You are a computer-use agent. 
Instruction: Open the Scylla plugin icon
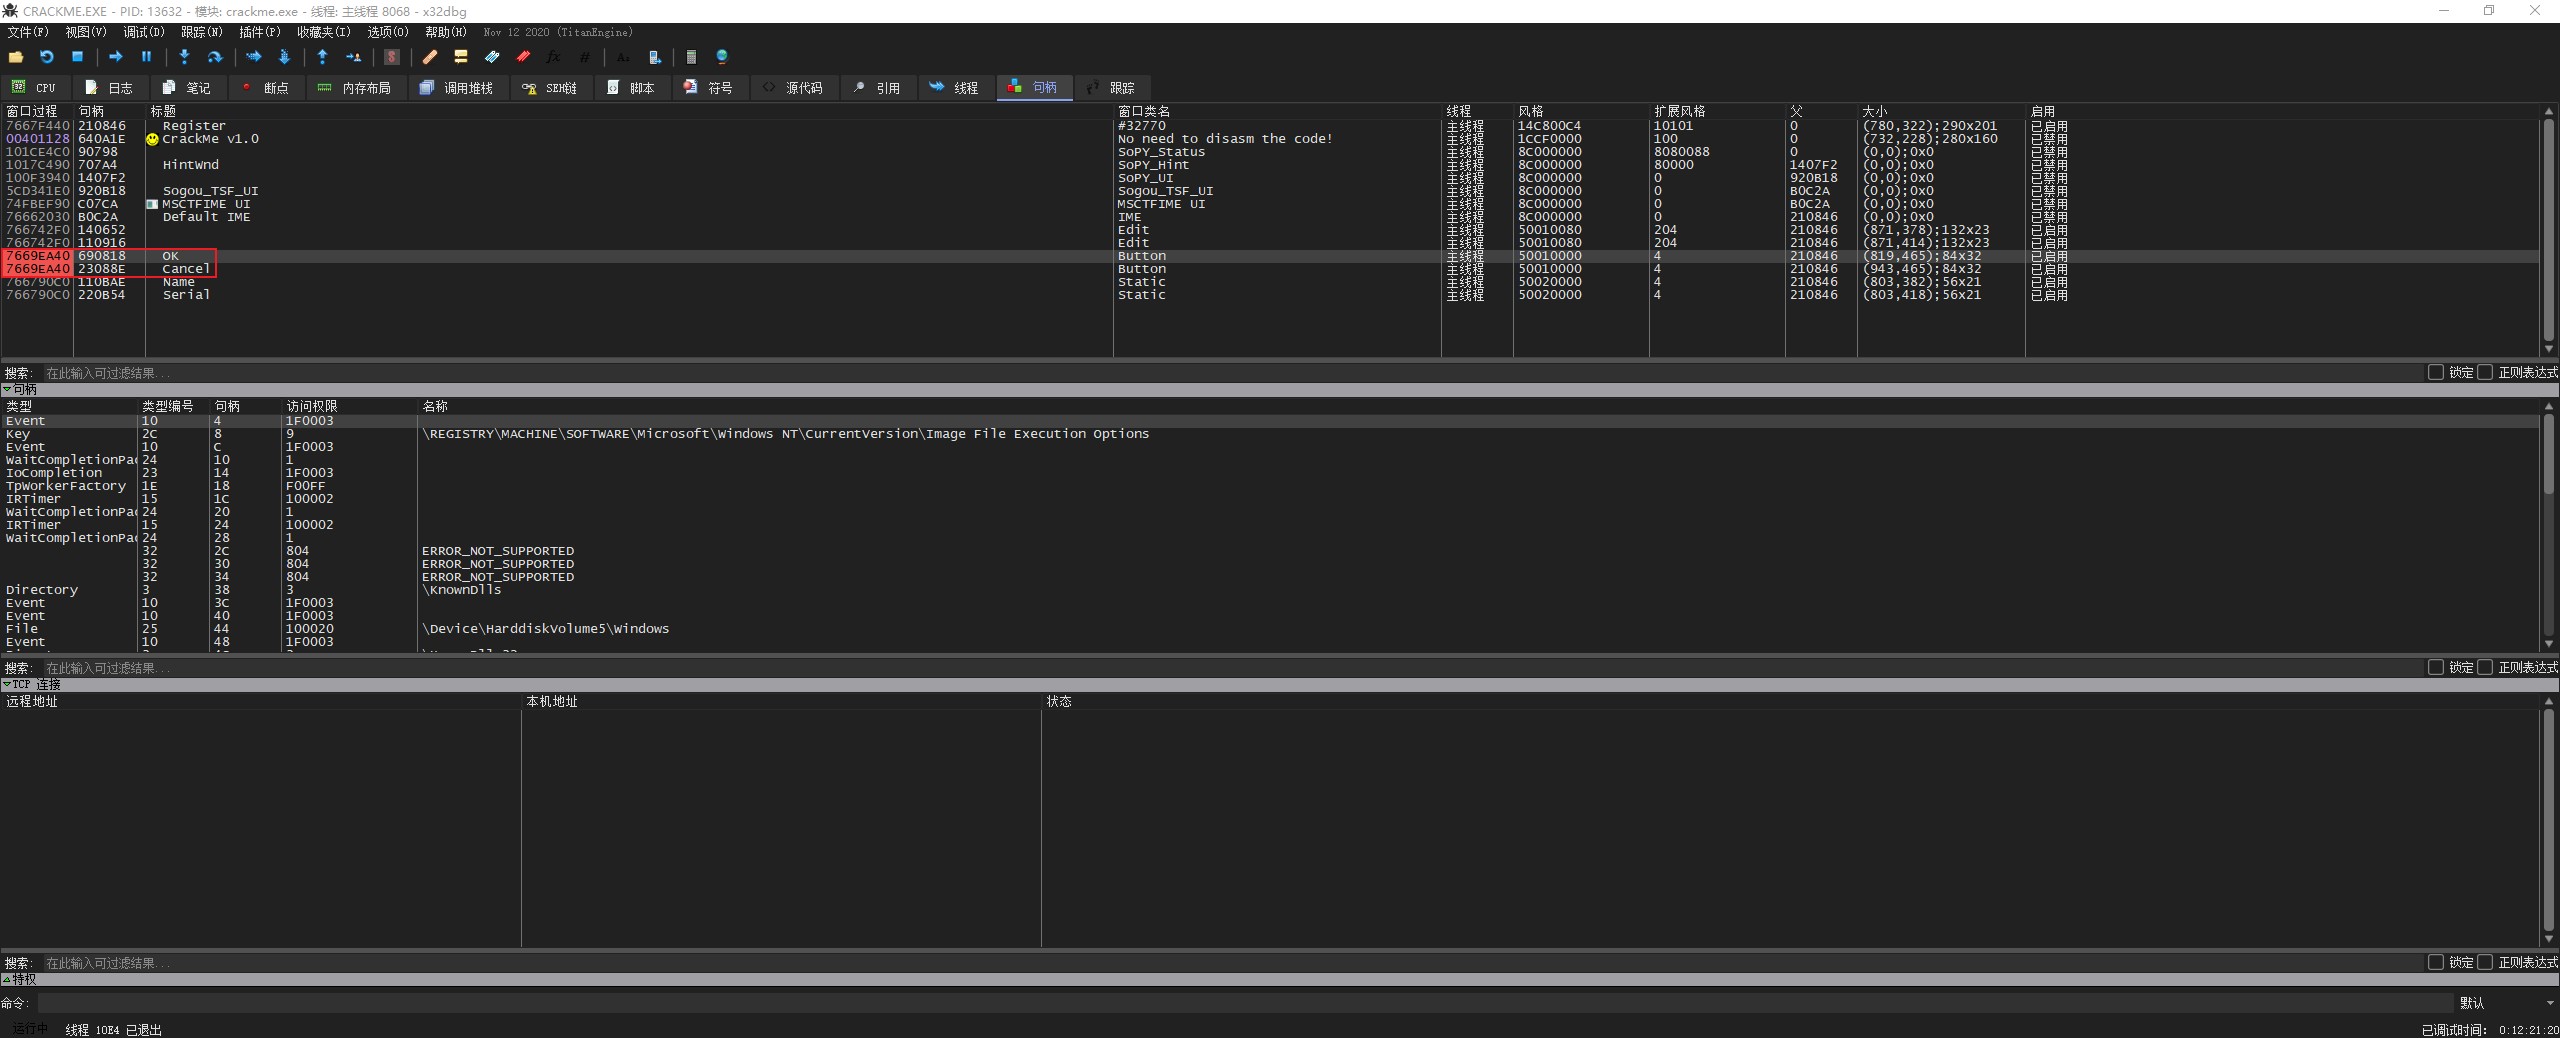click(x=392, y=57)
